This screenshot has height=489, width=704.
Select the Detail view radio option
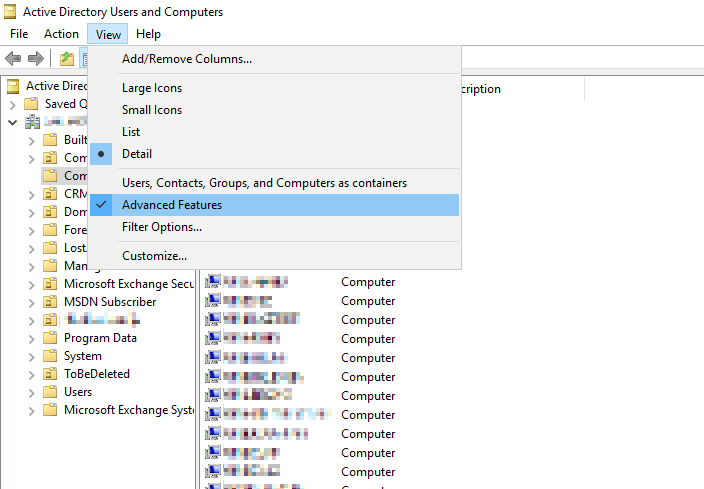tap(274, 154)
